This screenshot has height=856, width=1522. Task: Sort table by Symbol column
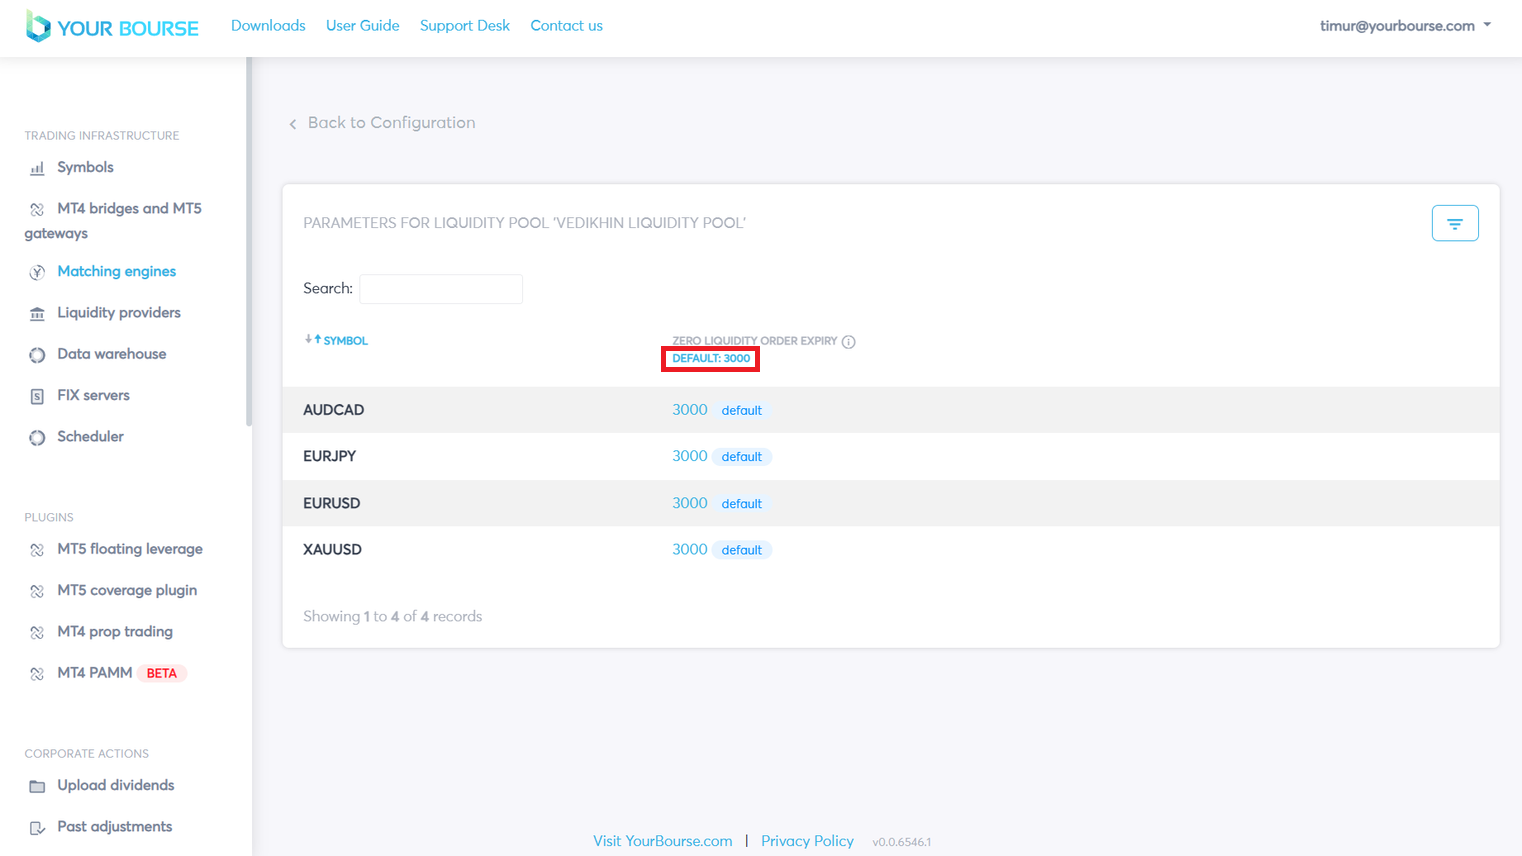point(337,341)
